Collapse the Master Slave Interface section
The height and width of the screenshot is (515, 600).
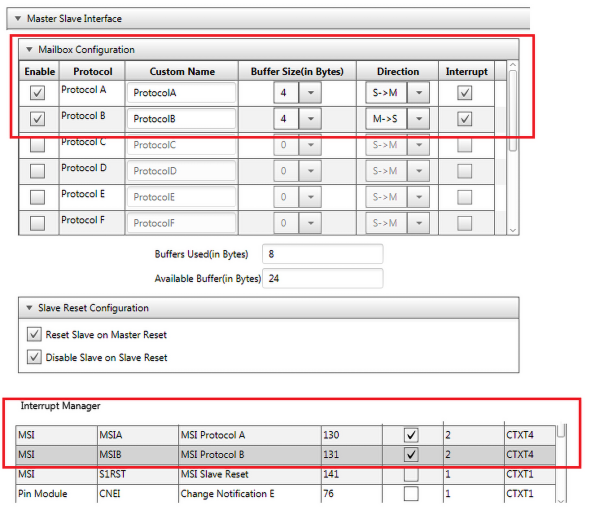point(18,17)
